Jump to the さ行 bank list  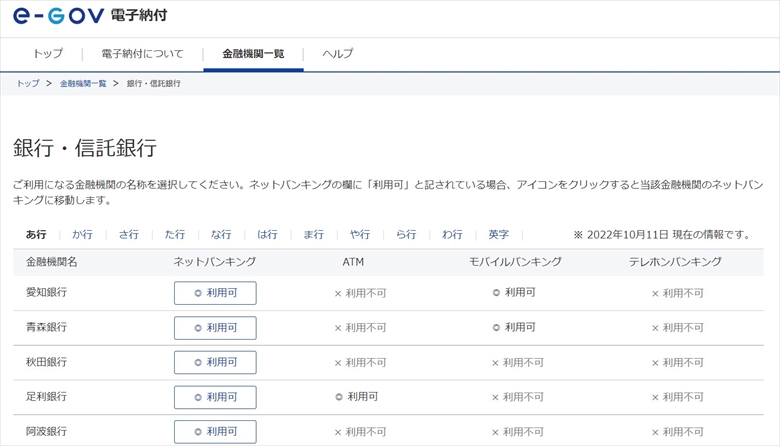(129, 234)
